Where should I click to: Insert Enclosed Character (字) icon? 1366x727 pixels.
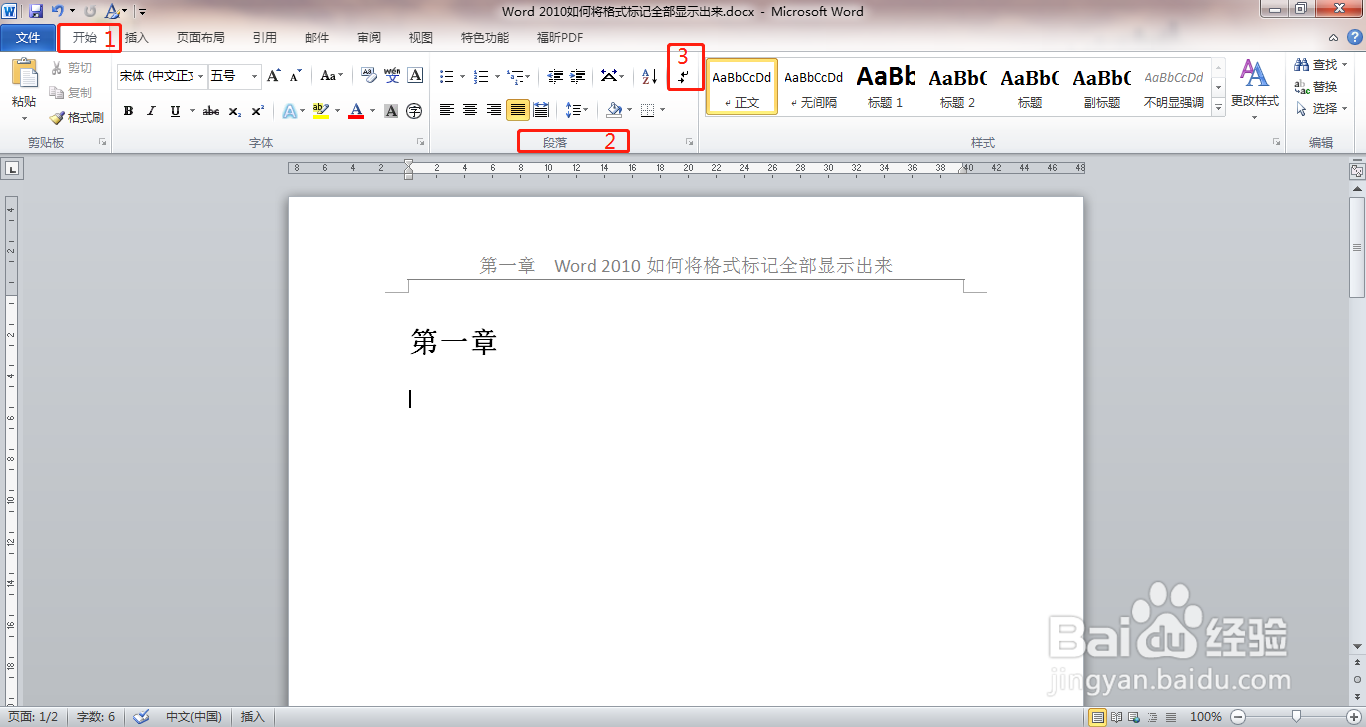click(x=414, y=111)
